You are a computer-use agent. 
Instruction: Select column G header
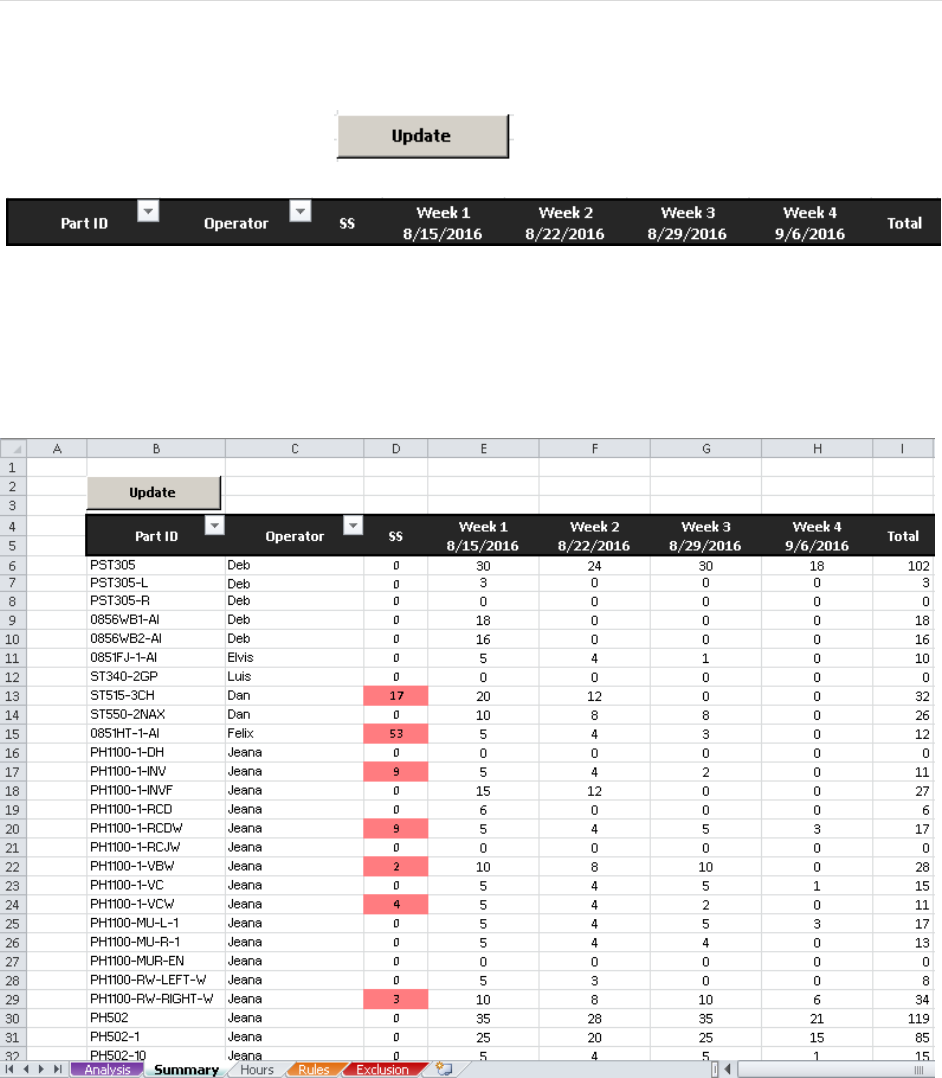[706, 449]
